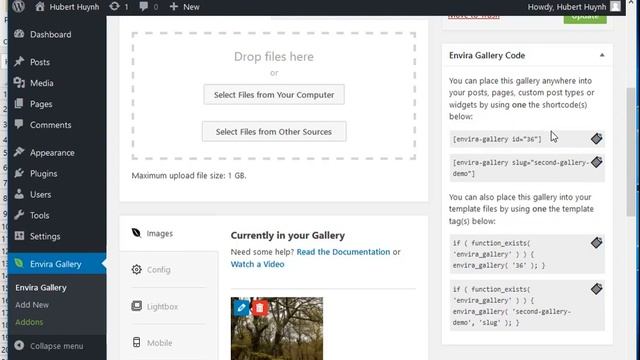This screenshot has width=640, height=360.
Task: Open the Appearance menu
Action: coord(52,153)
